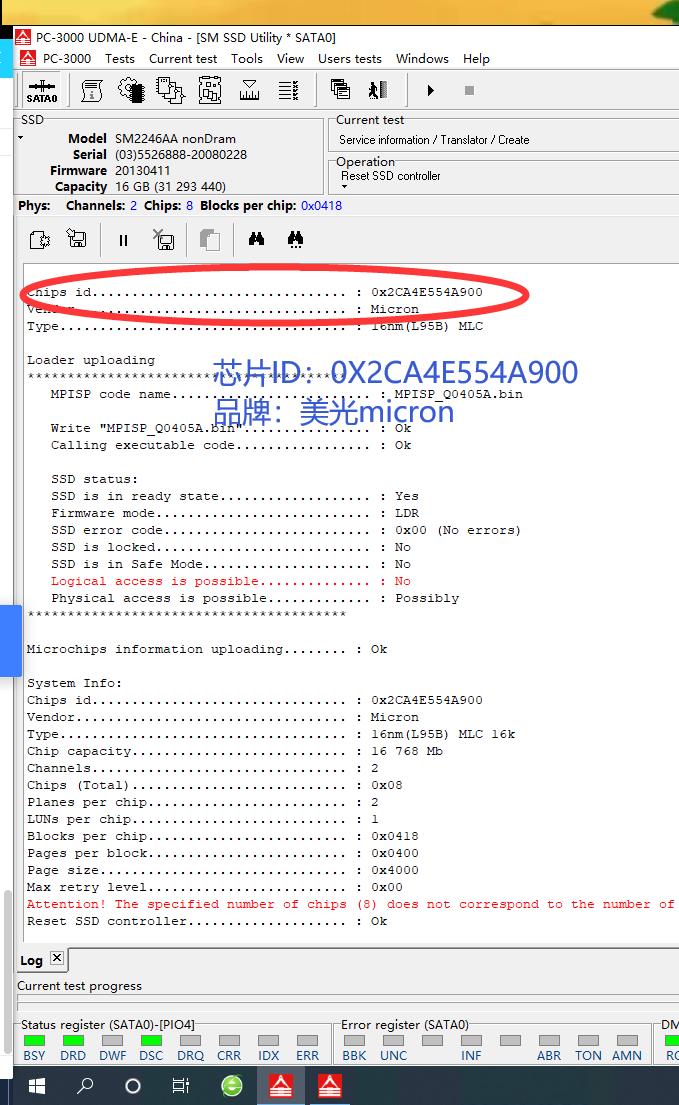Screen dimensions: 679x1105
Task: Click the Serial number value
Action: (181, 154)
